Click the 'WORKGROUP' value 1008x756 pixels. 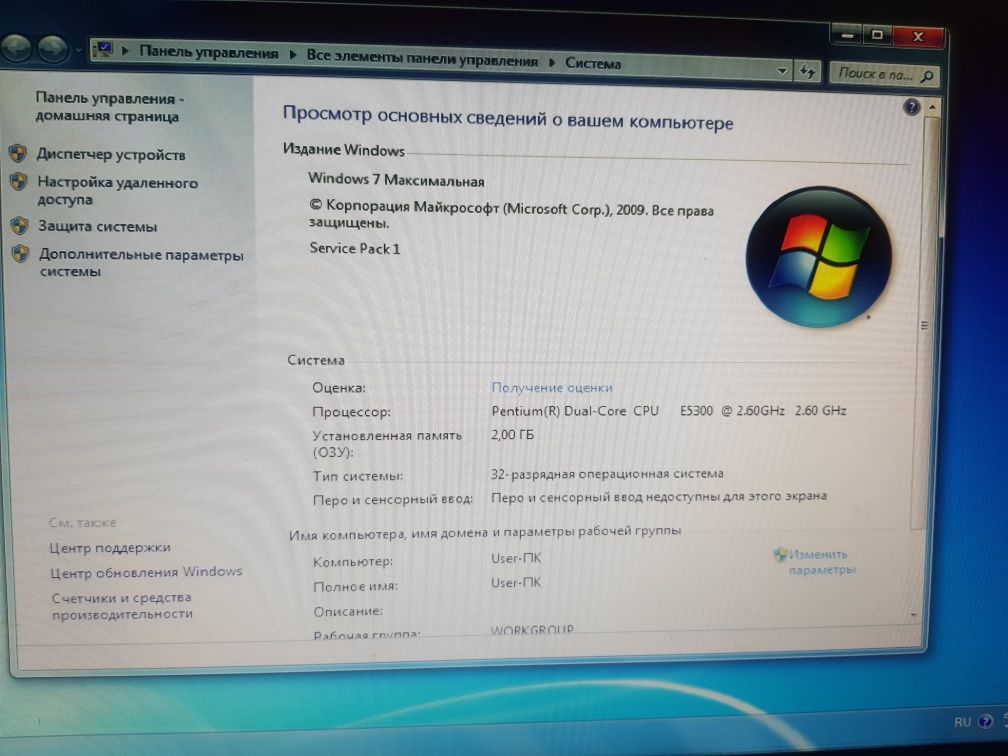point(532,631)
